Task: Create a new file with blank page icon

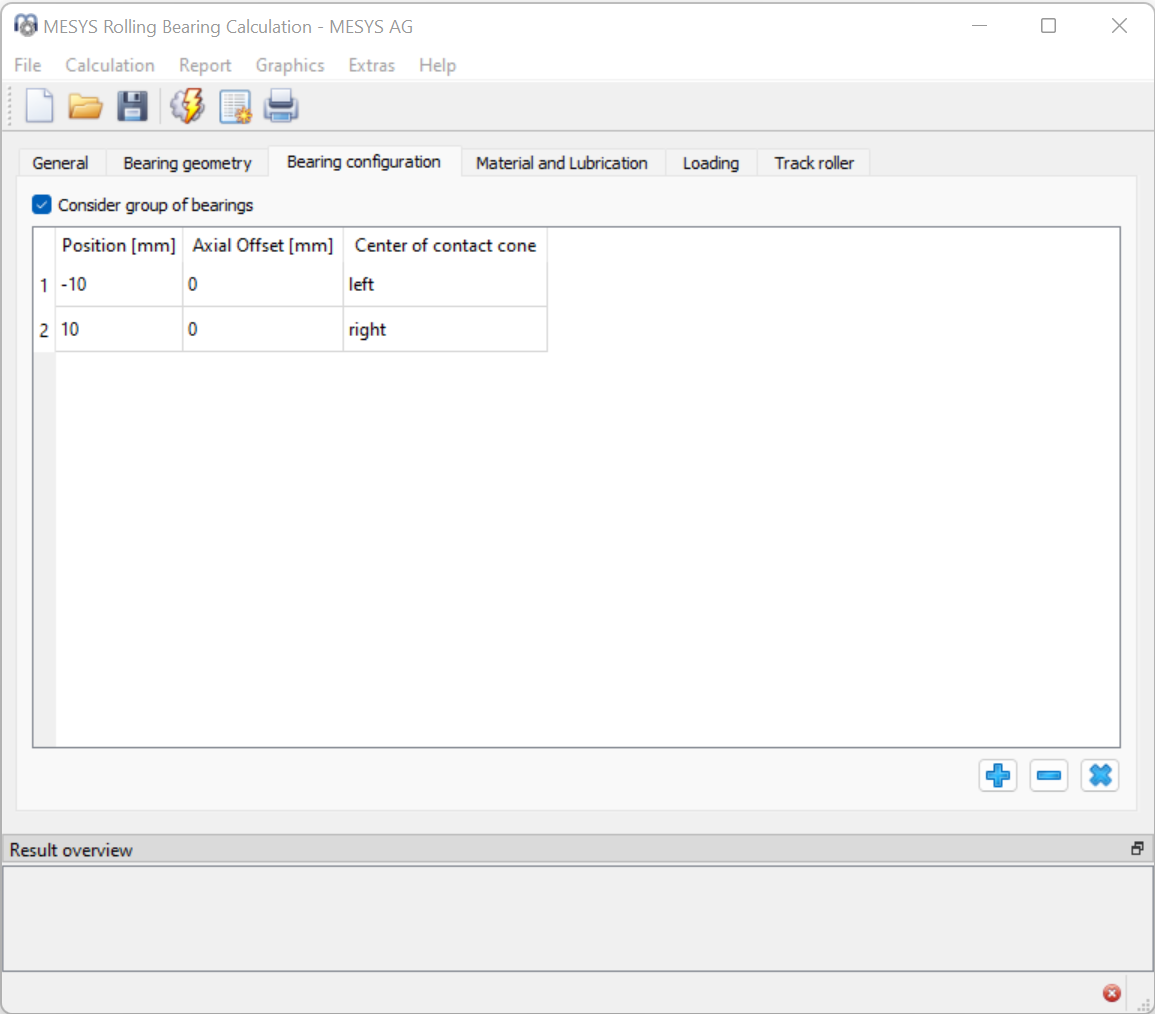Action: click(x=39, y=105)
